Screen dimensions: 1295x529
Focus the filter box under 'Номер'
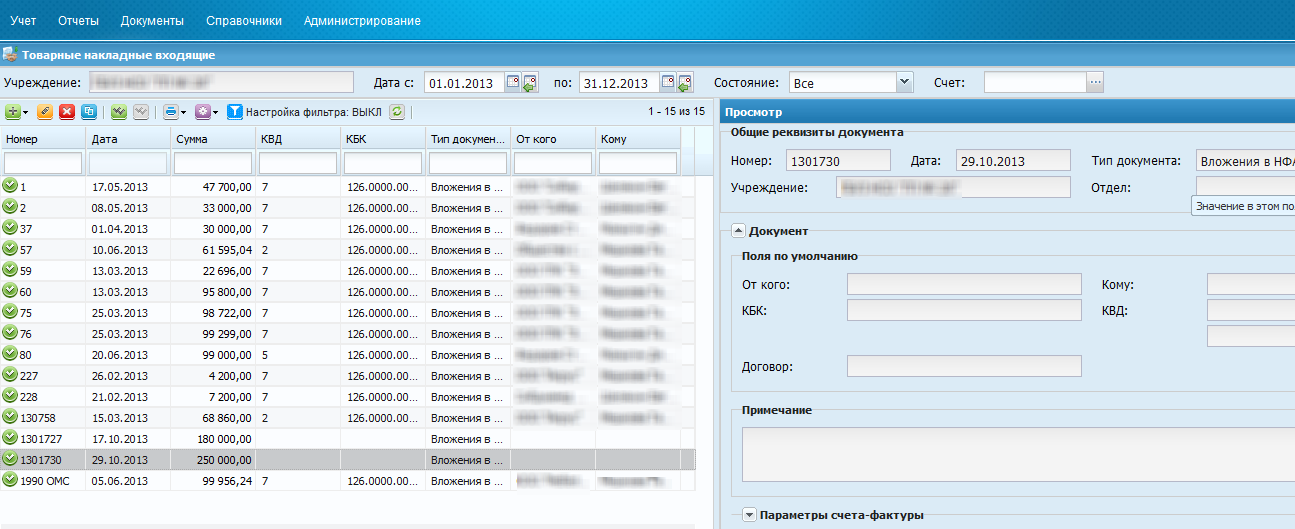tap(43, 163)
